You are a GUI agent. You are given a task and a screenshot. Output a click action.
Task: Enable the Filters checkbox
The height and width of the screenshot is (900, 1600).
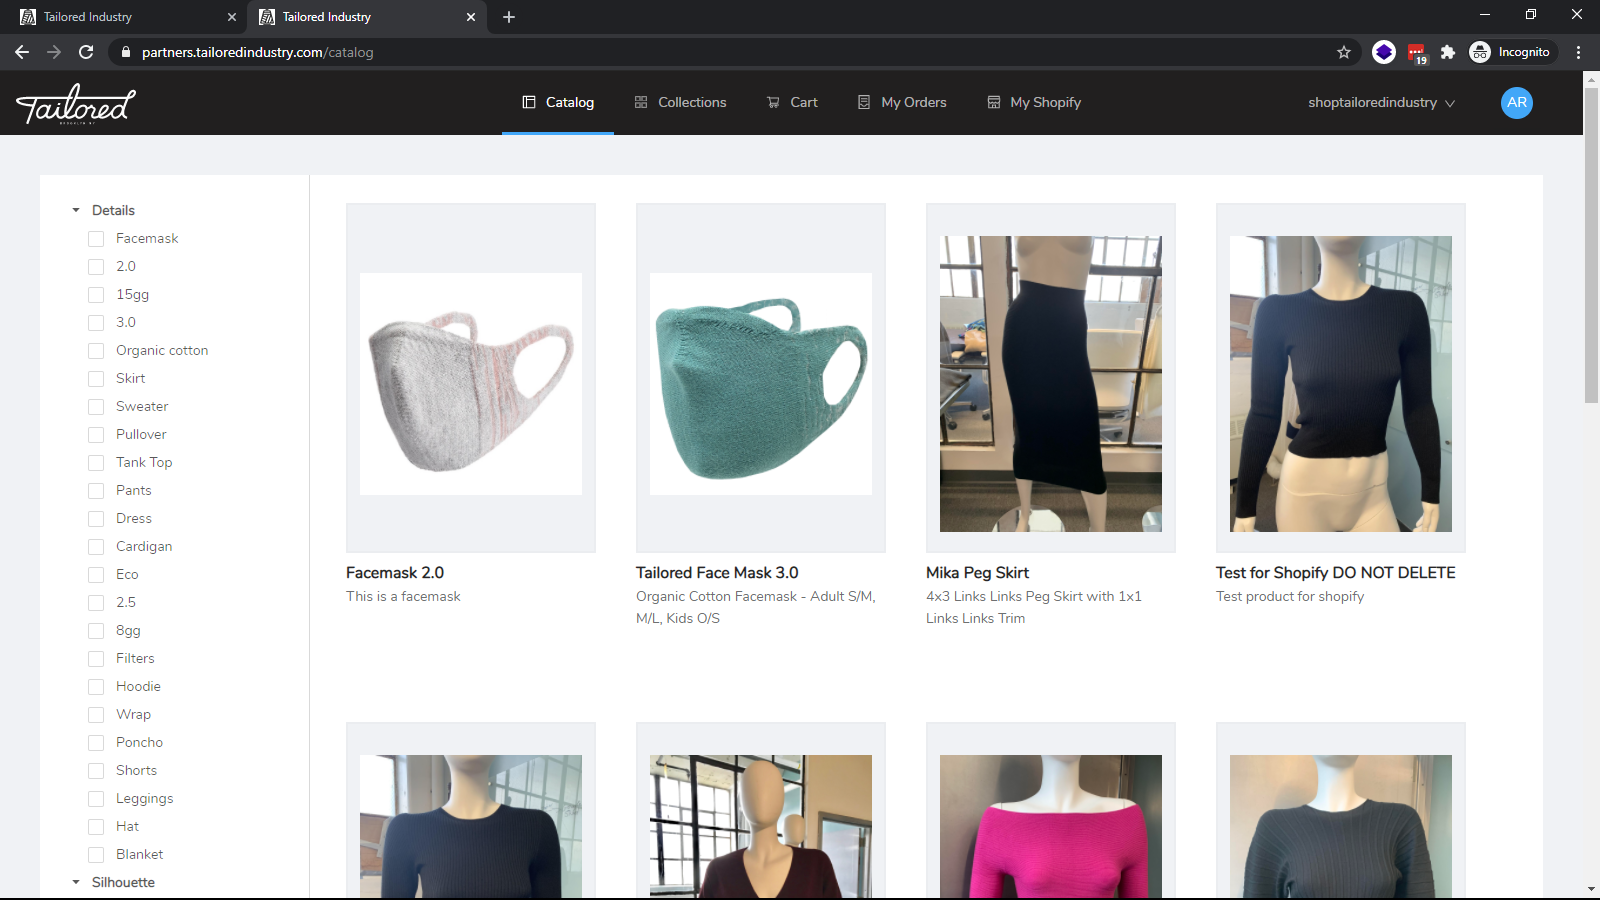(x=96, y=659)
